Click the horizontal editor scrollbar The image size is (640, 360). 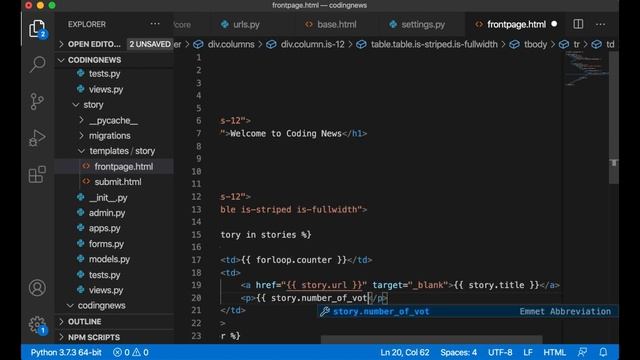point(431,339)
